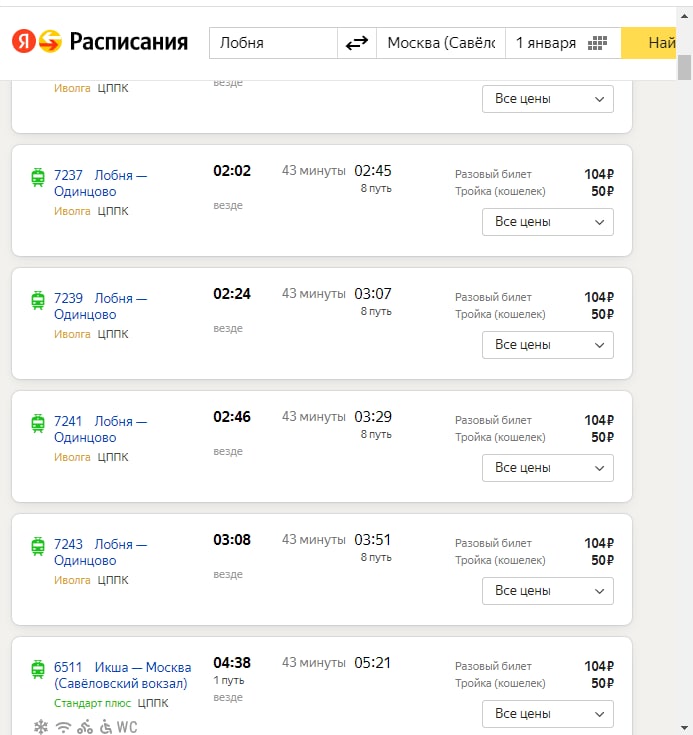Open 6511 Икша — Москва route link
This screenshot has height=735, width=693.
point(122,675)
